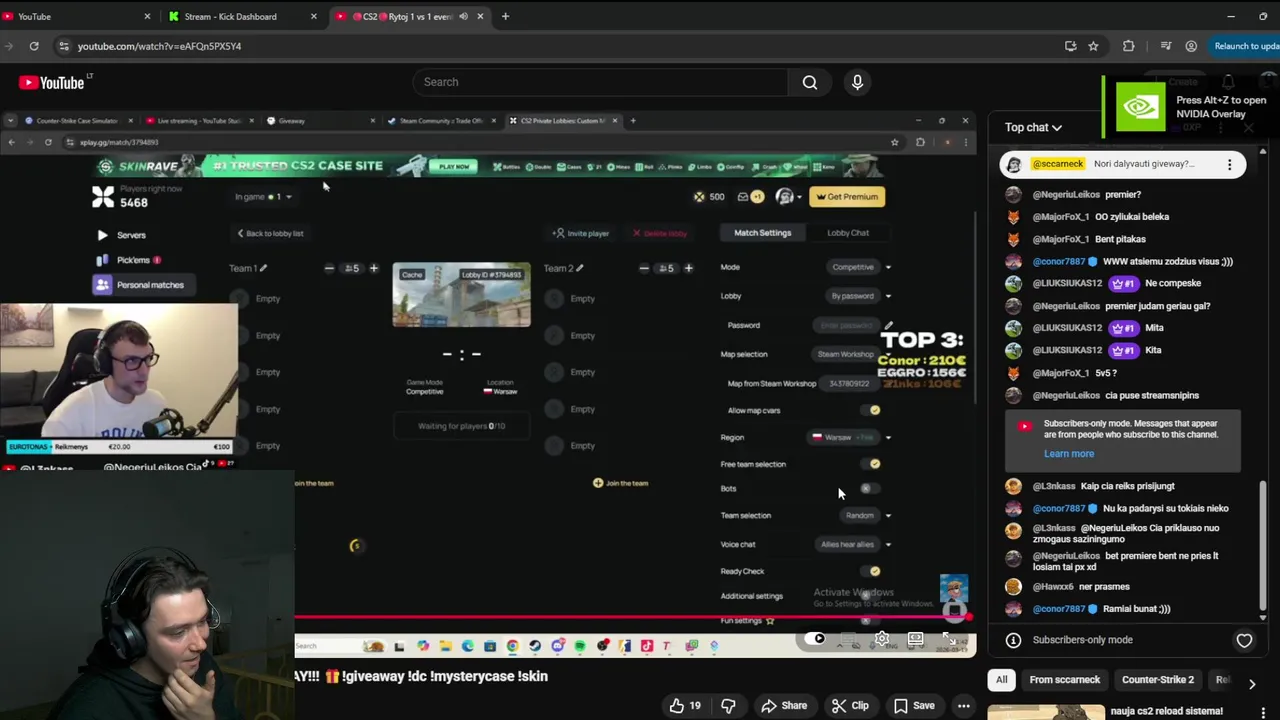
Task: Mute audio on the CS2 tab
Action: point(463,16)
